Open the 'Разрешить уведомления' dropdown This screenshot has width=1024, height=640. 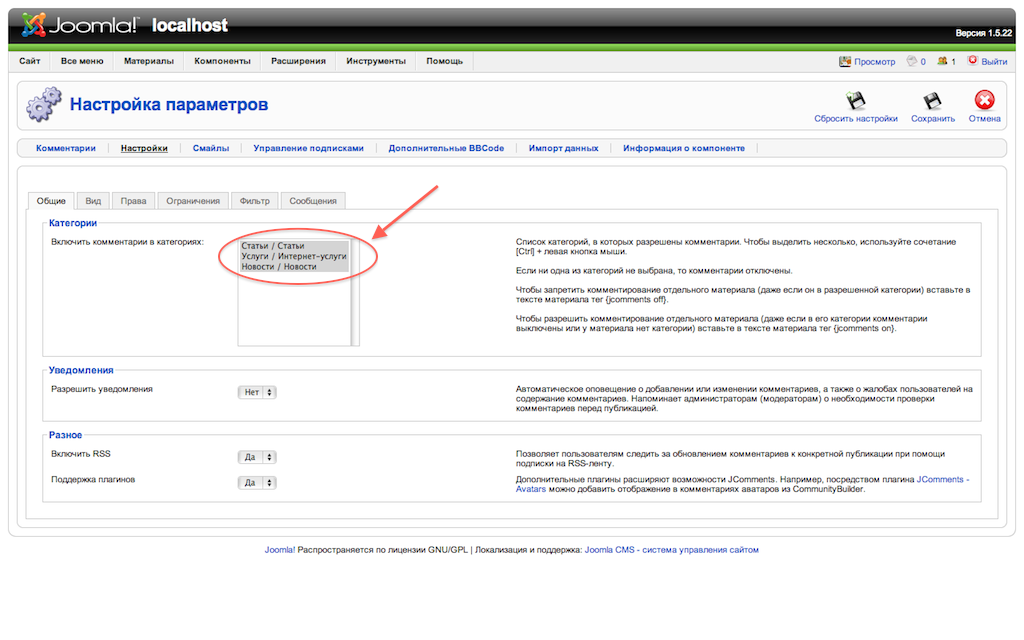click(x=257, y=392)
